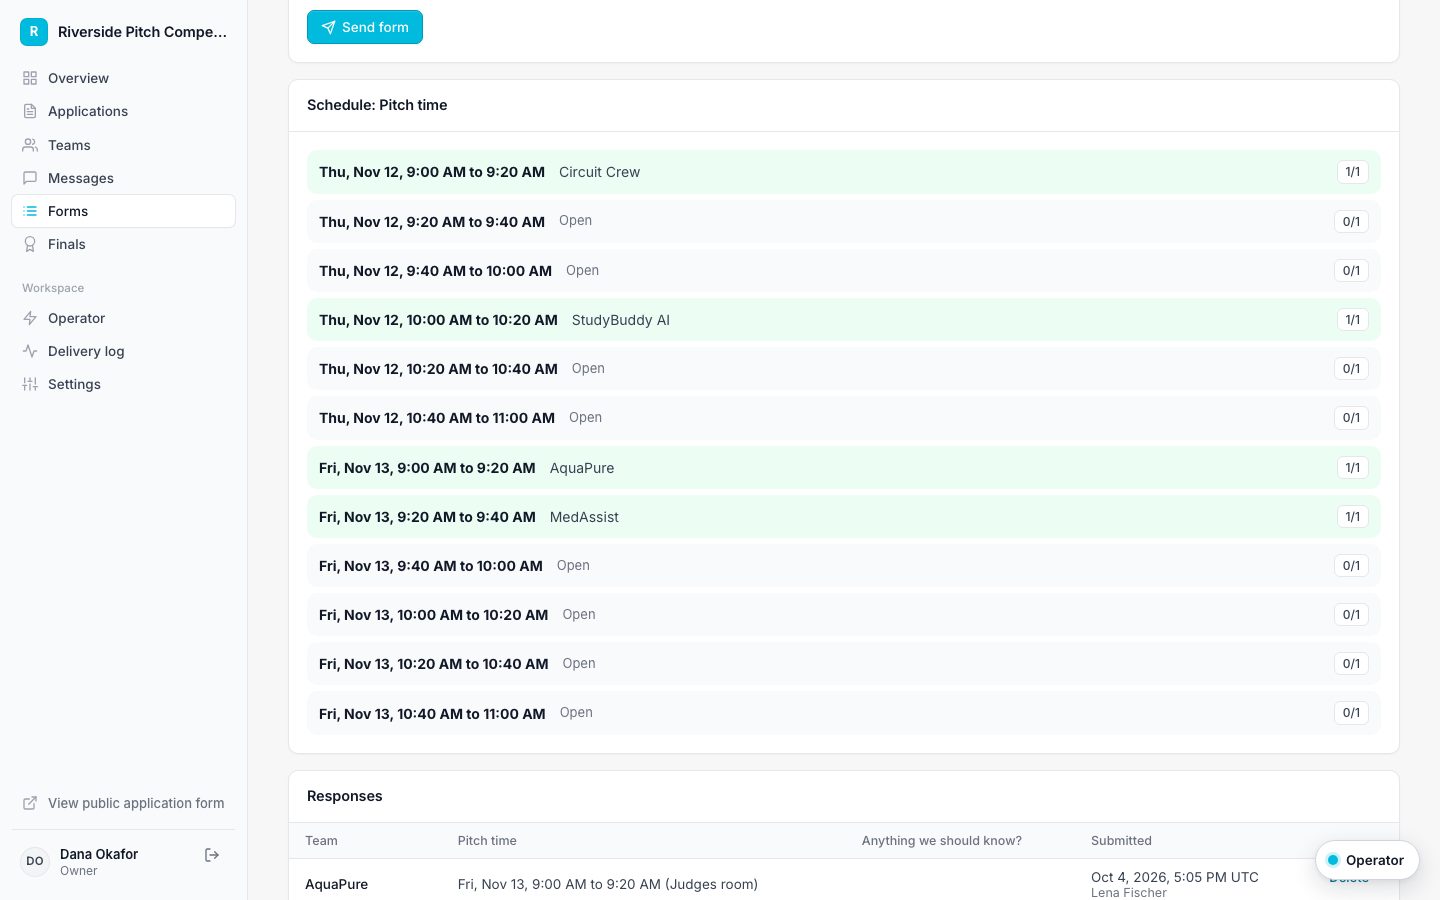Click the Send form button
This screenshot has width=1440, height=900.
(x=365, y=27)
